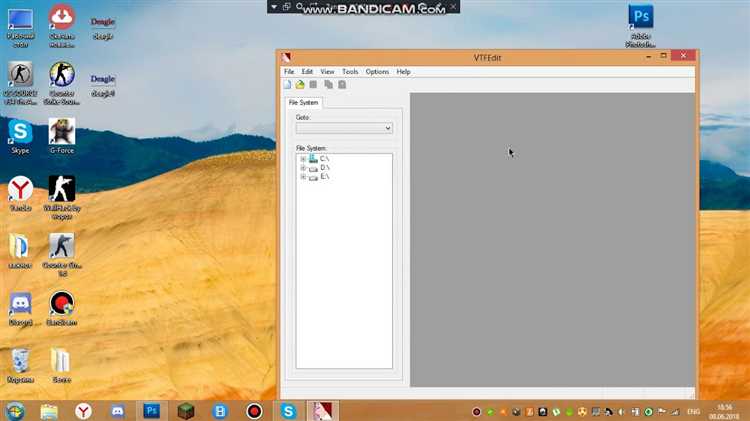Click the Copy toolbar icon
Image resolution: width=750 pixels, height=421 pixels.
pyautogui.click(x=328, y=85)
